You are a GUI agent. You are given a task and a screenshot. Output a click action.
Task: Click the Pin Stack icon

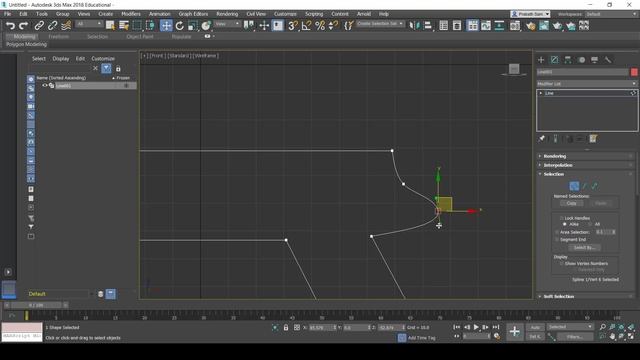coord(542,139)
